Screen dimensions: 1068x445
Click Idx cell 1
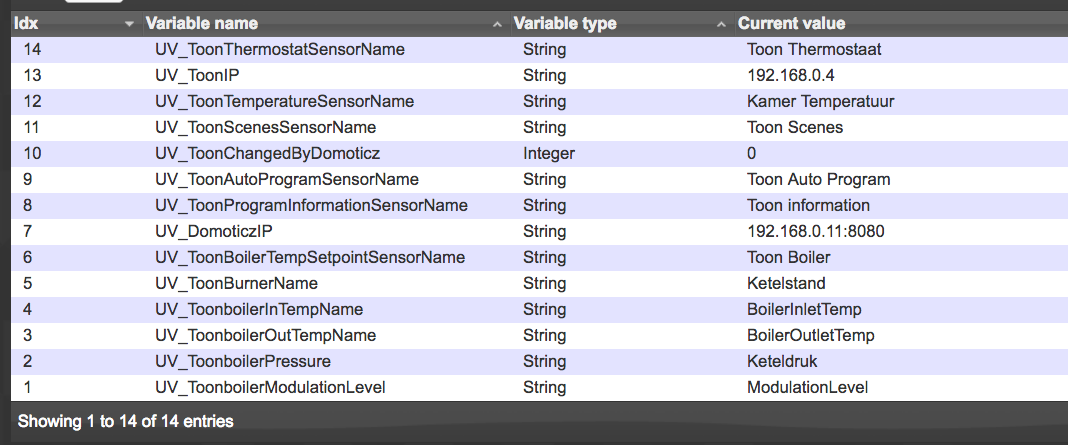click(x=27, y=387)
